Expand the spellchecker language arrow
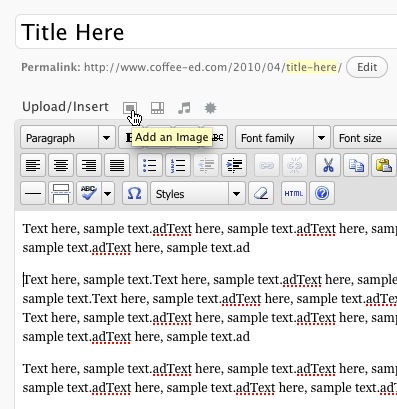The height and width of the screenshot is (409, 397). tap(108, 193)
